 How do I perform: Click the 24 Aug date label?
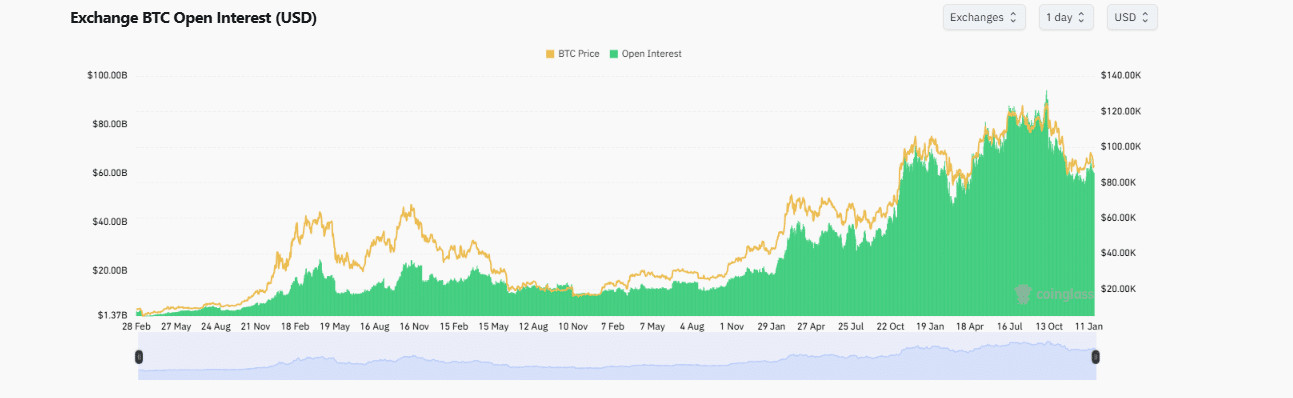(x=216, y=326)
